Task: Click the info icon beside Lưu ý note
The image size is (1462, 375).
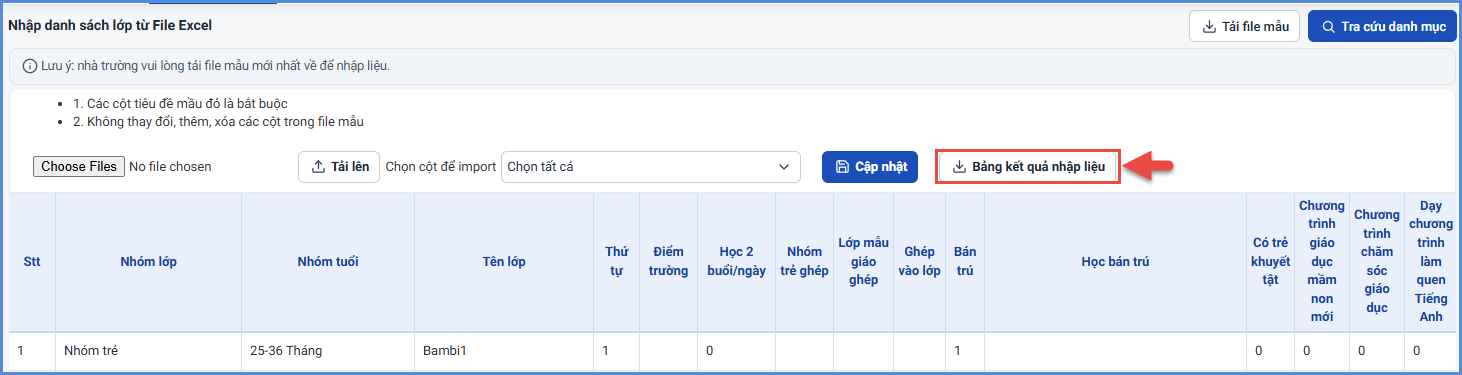Action: pyautogui.click(x=30, y=66)
